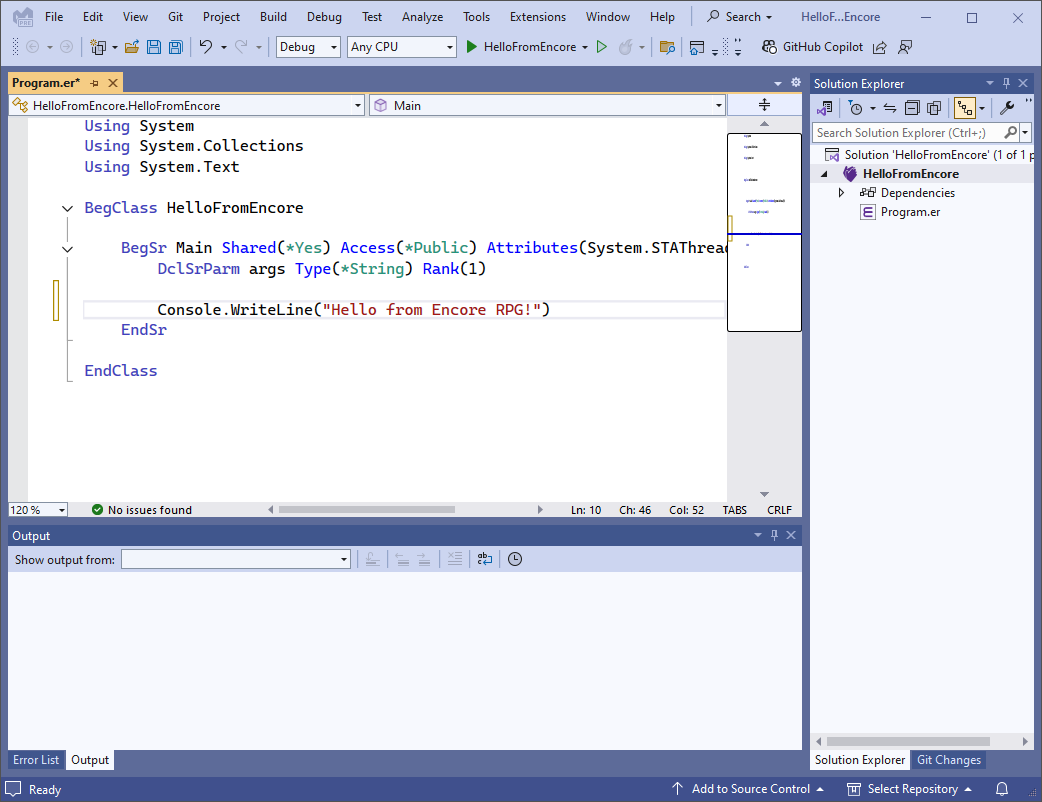Screen dimensions: 1042x802
Task: Open the Show output from dropdown
Action: [236, 559]
